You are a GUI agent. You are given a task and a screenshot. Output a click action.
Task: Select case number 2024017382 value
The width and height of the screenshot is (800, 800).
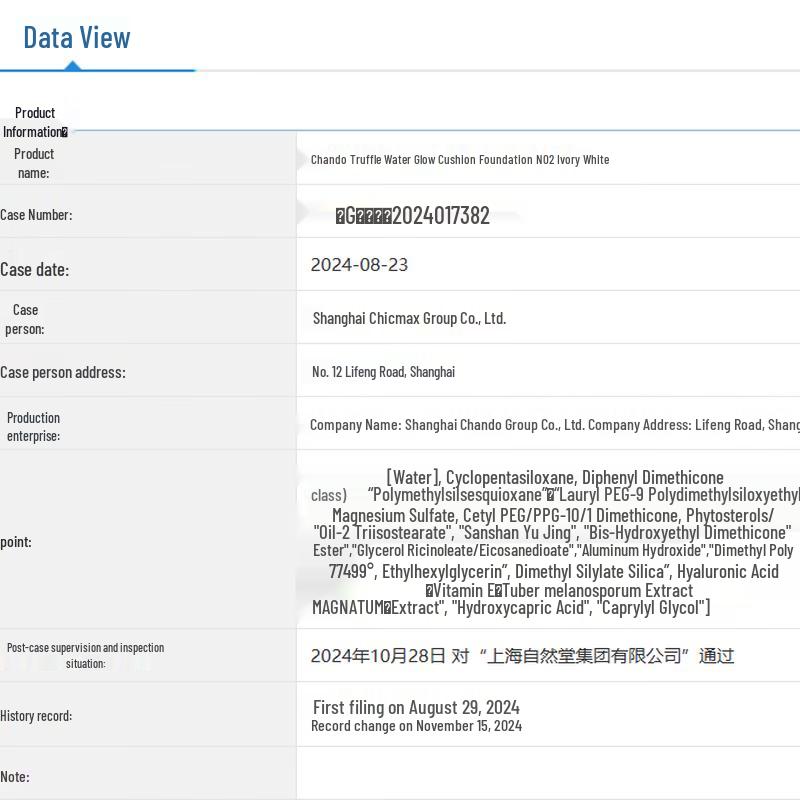[412, 215]
